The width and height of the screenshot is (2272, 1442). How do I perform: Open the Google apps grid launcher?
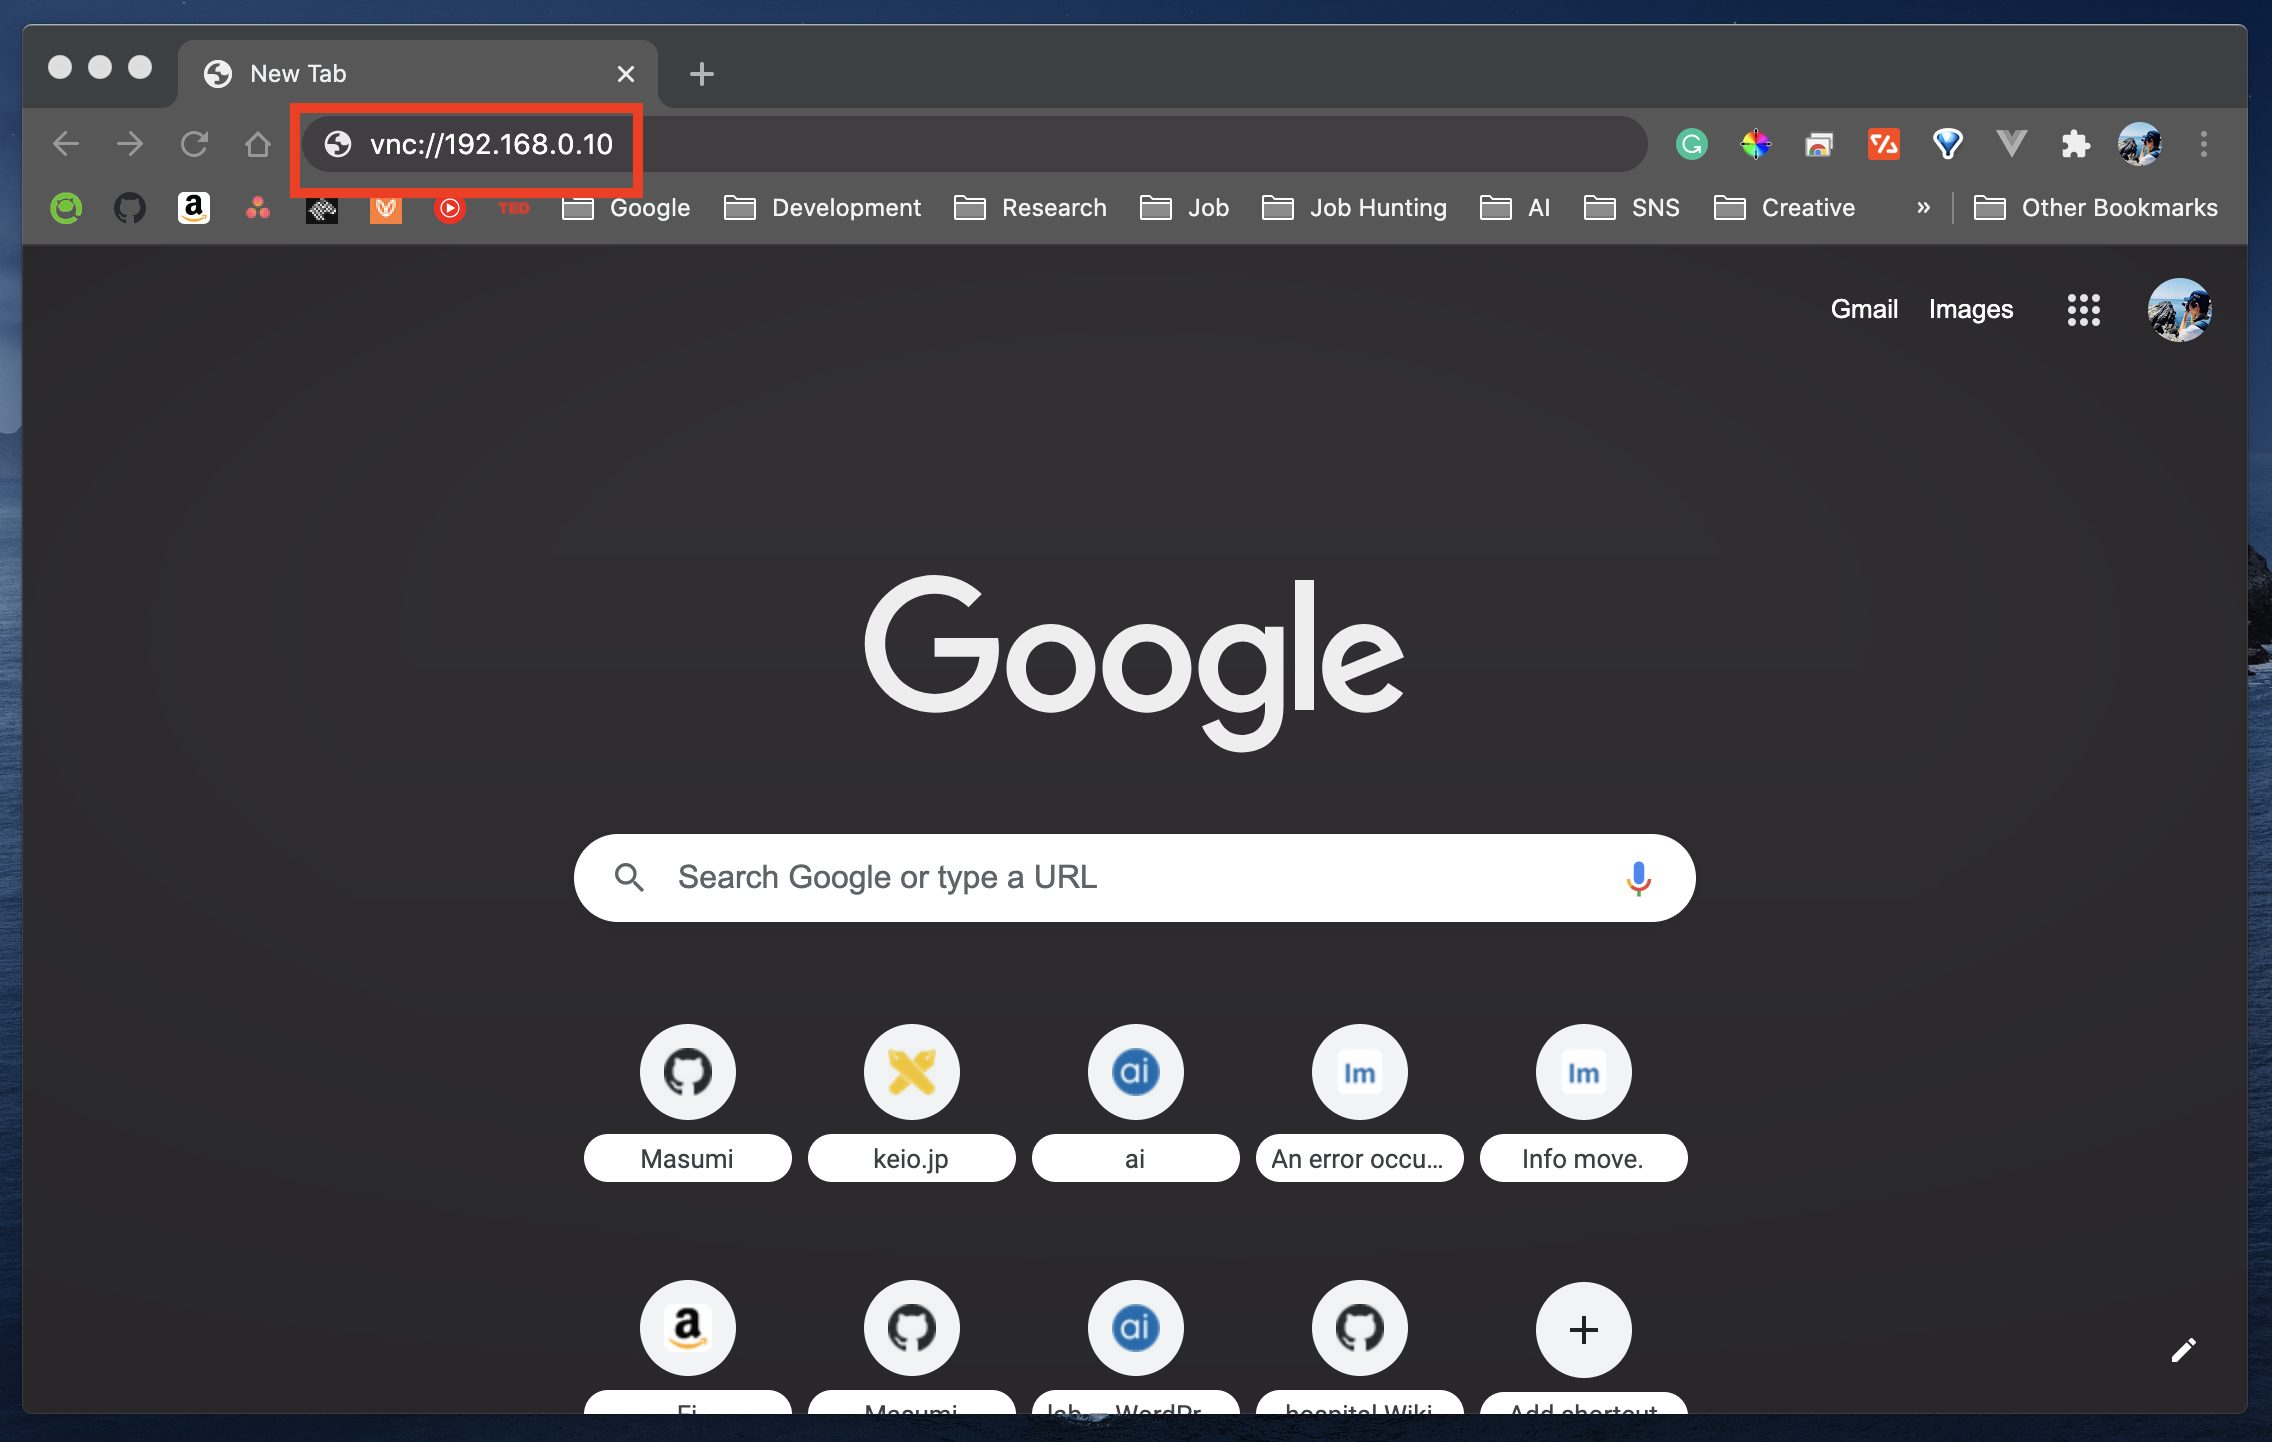tap(2084, 310)
